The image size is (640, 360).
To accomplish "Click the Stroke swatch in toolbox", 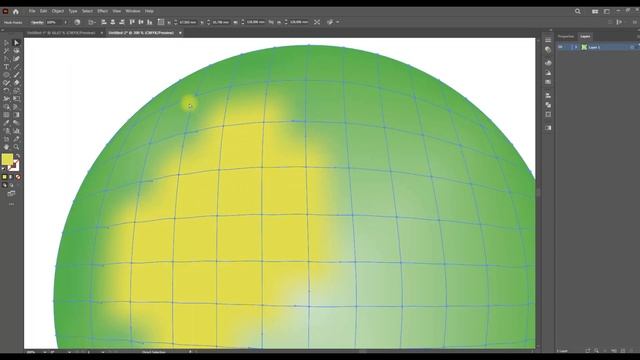I will [x=14, y=166].
